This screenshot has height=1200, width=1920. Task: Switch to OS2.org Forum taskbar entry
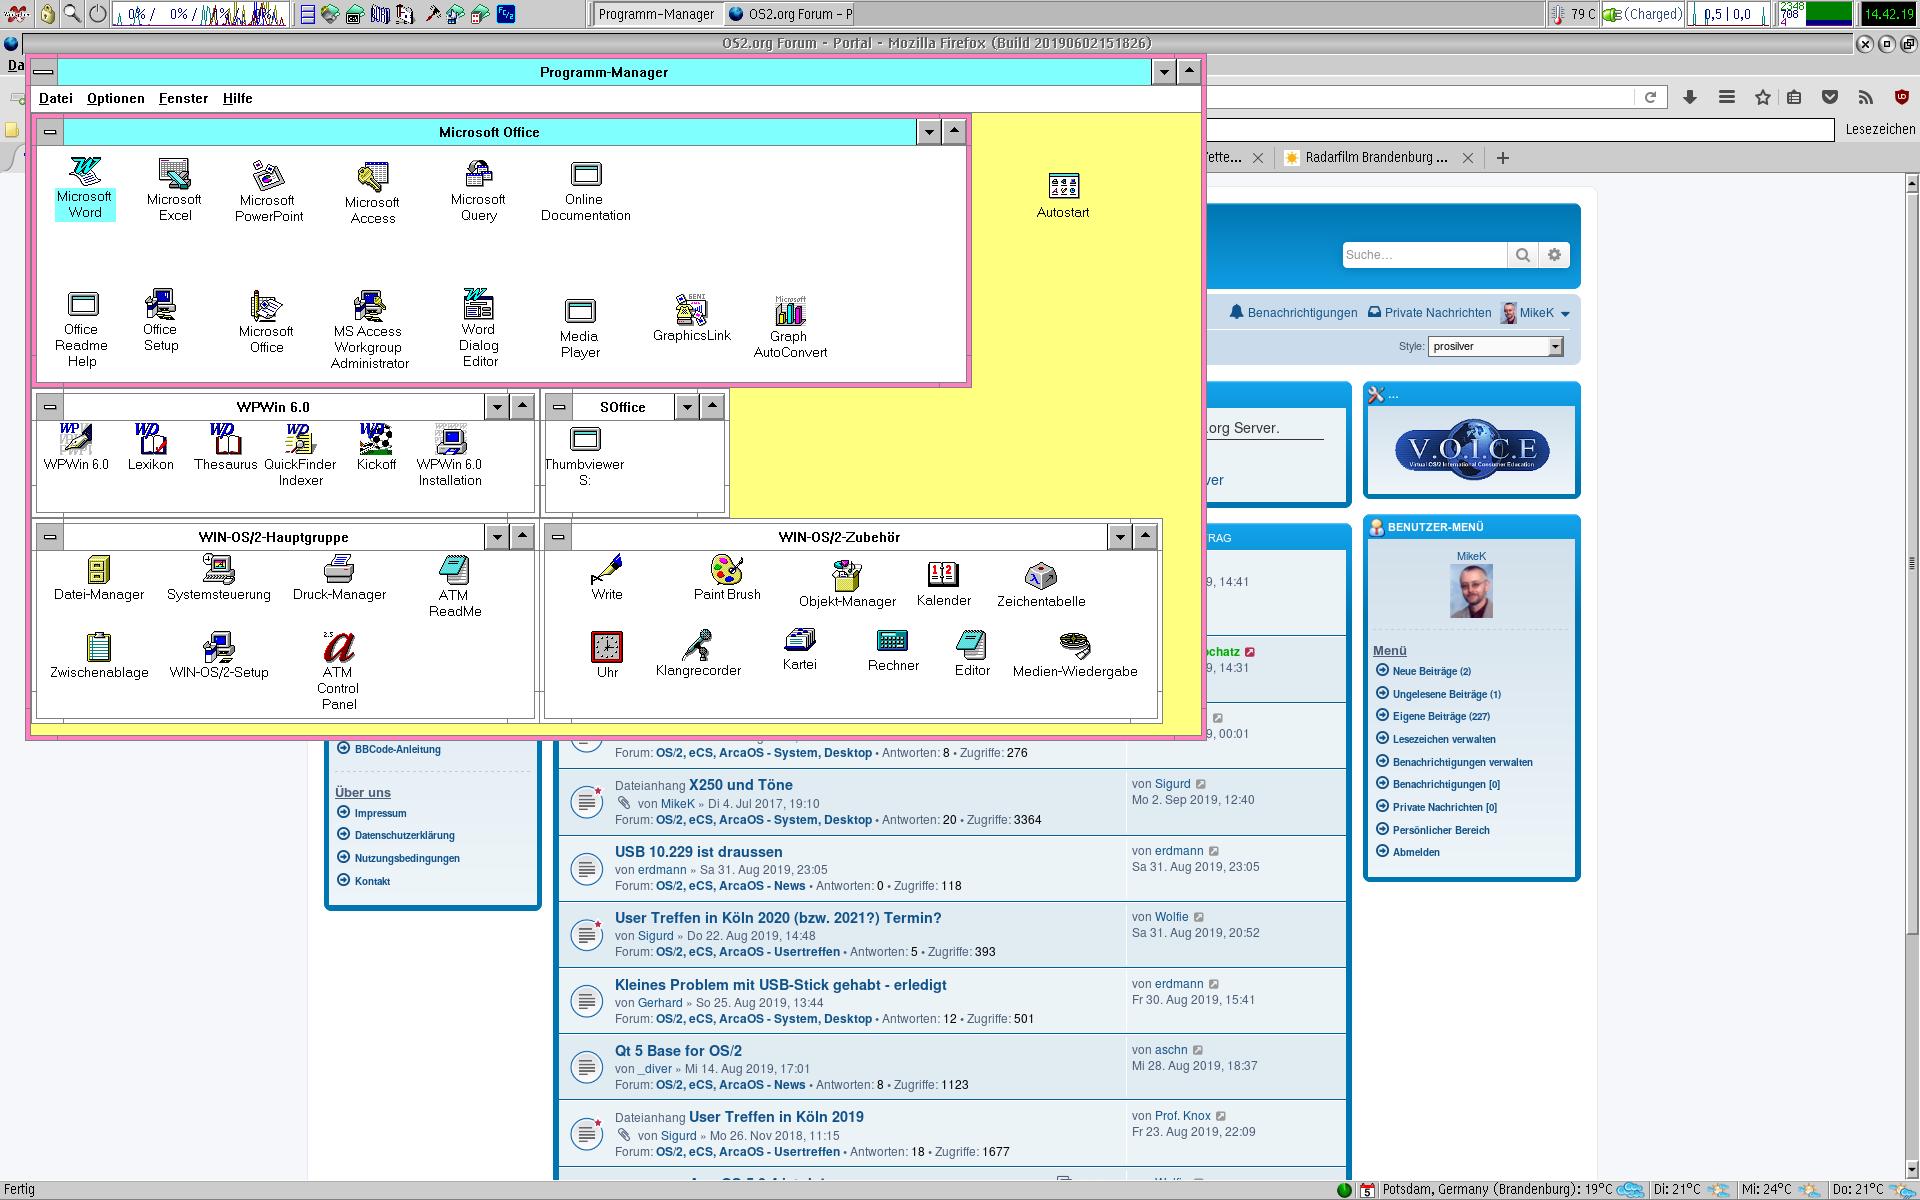coord(790,14)
